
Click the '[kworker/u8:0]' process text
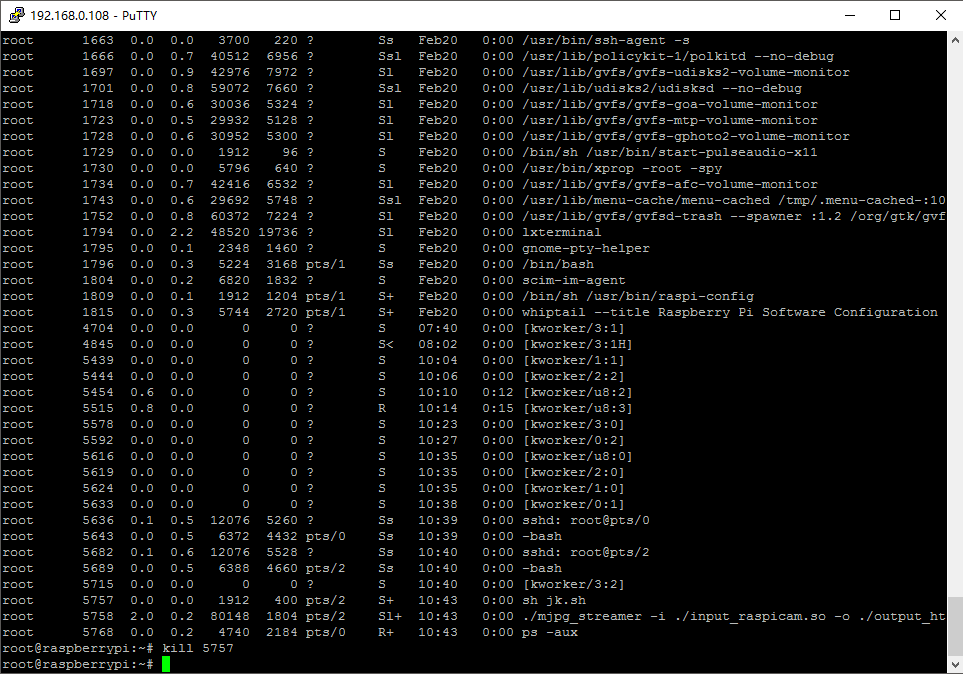[x=578, y=456]
